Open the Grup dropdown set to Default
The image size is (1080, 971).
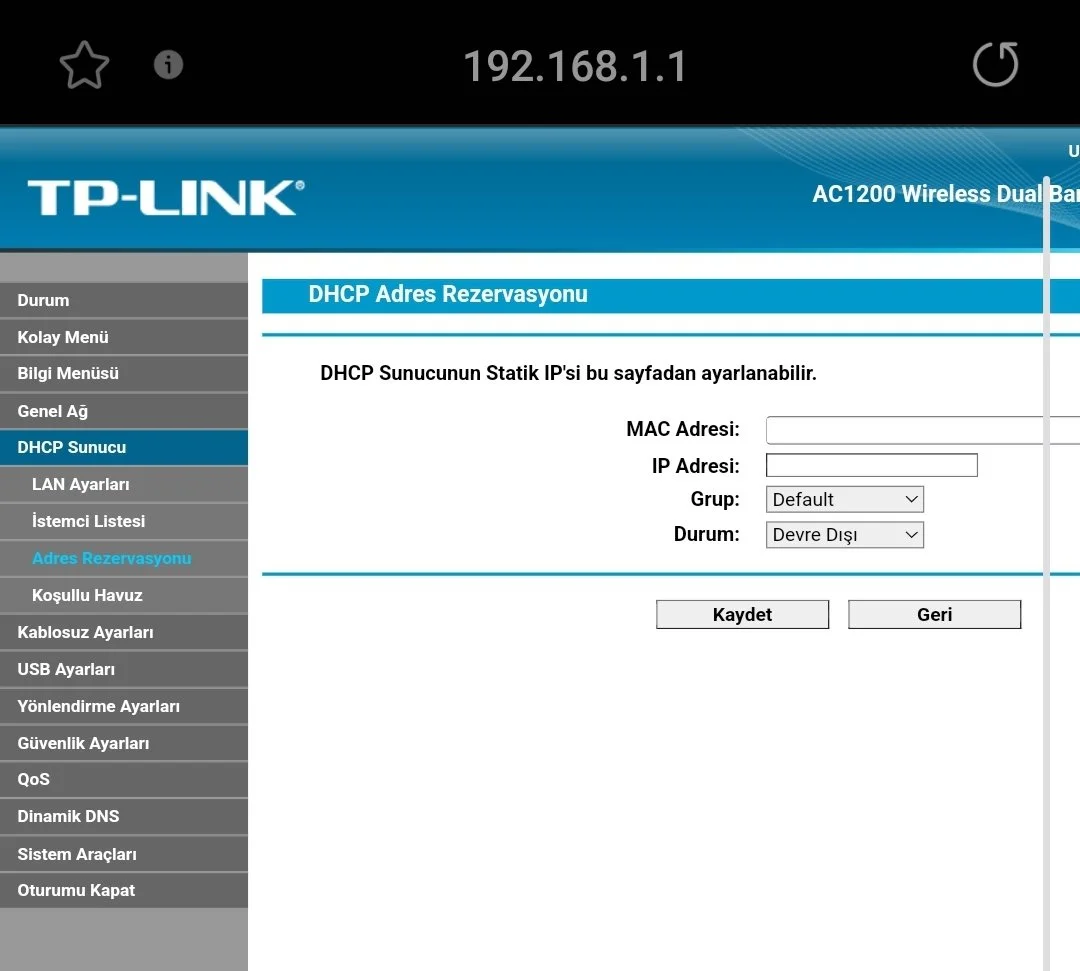(844, 499)
